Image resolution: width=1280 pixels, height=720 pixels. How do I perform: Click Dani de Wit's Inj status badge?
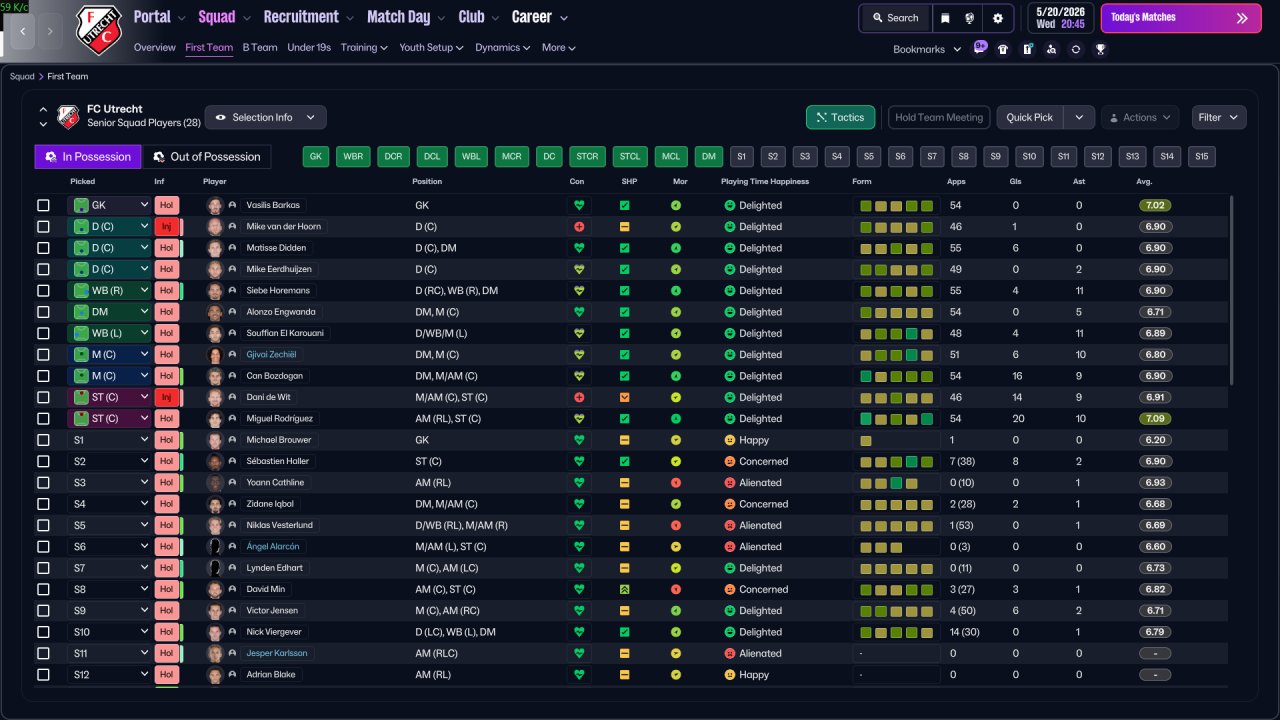pos(167,397)
